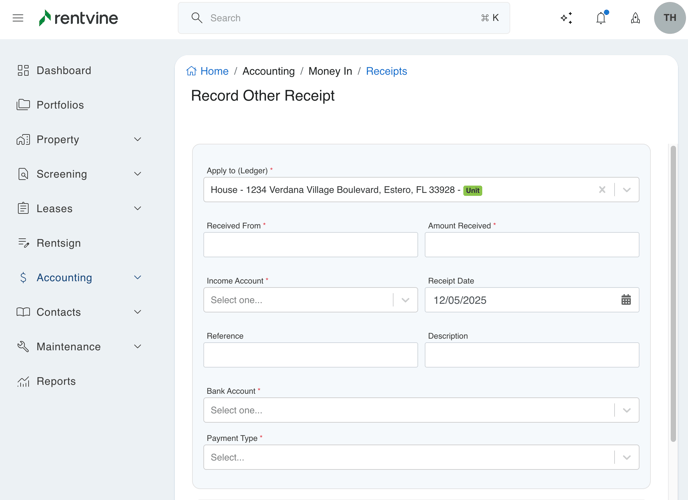Viewport: 688px width, 500px height.
Task: Open the notifications bell
Action: (x=601, y=18)
